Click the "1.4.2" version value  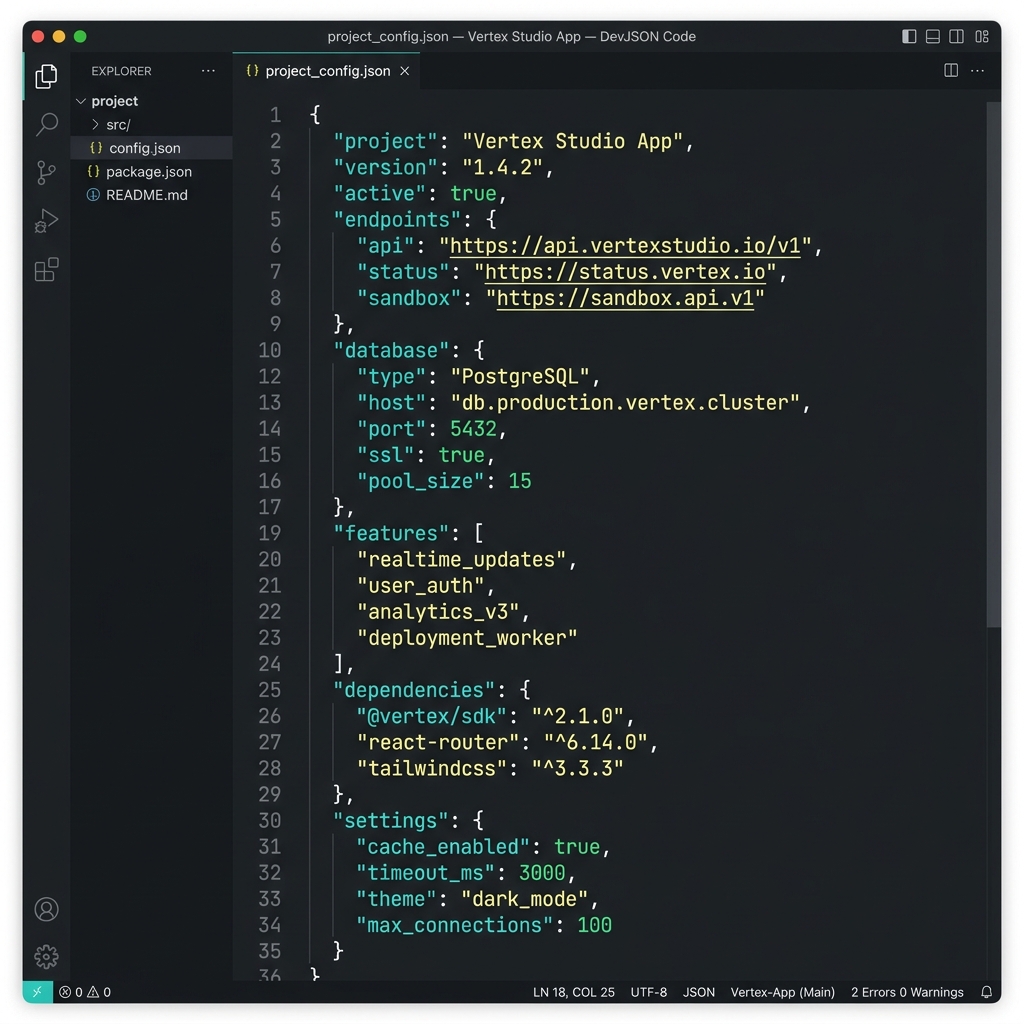pos(502,167)
